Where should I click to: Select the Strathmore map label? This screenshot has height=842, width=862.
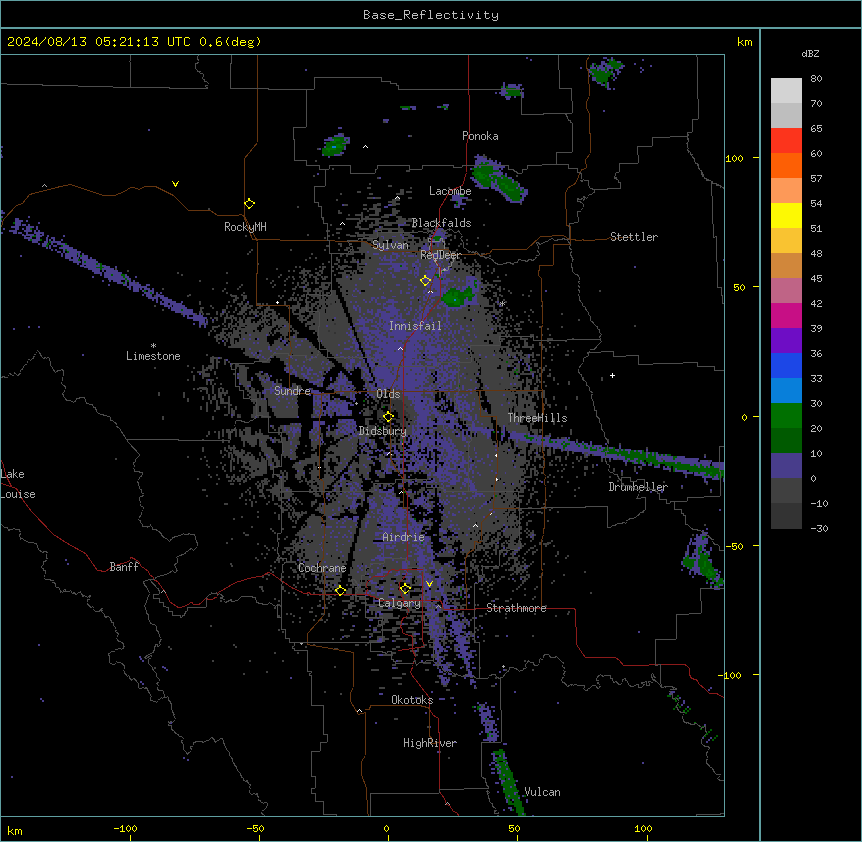tap(516, 608)
